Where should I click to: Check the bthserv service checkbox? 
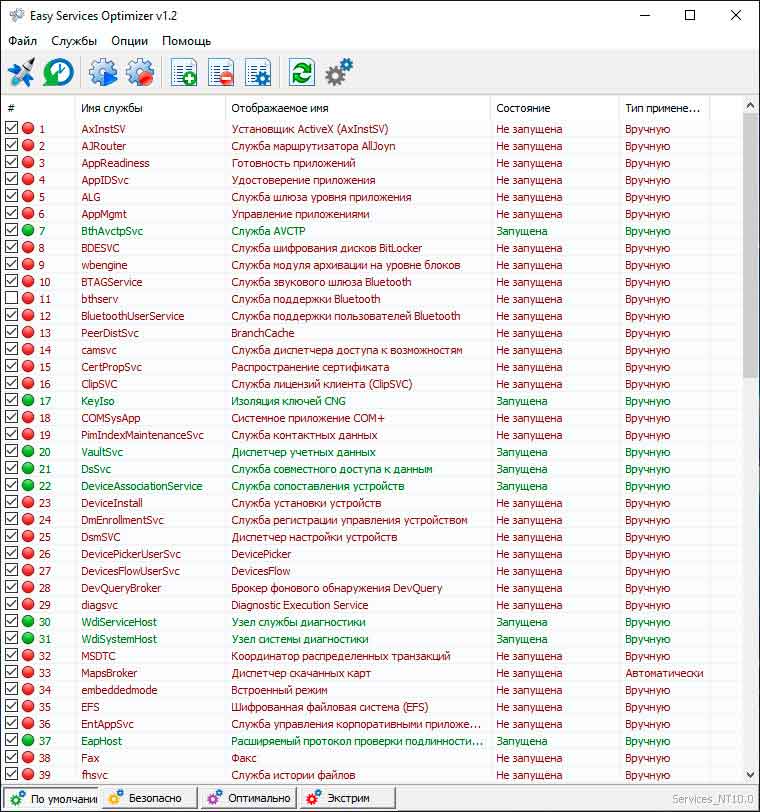point(11,298)
